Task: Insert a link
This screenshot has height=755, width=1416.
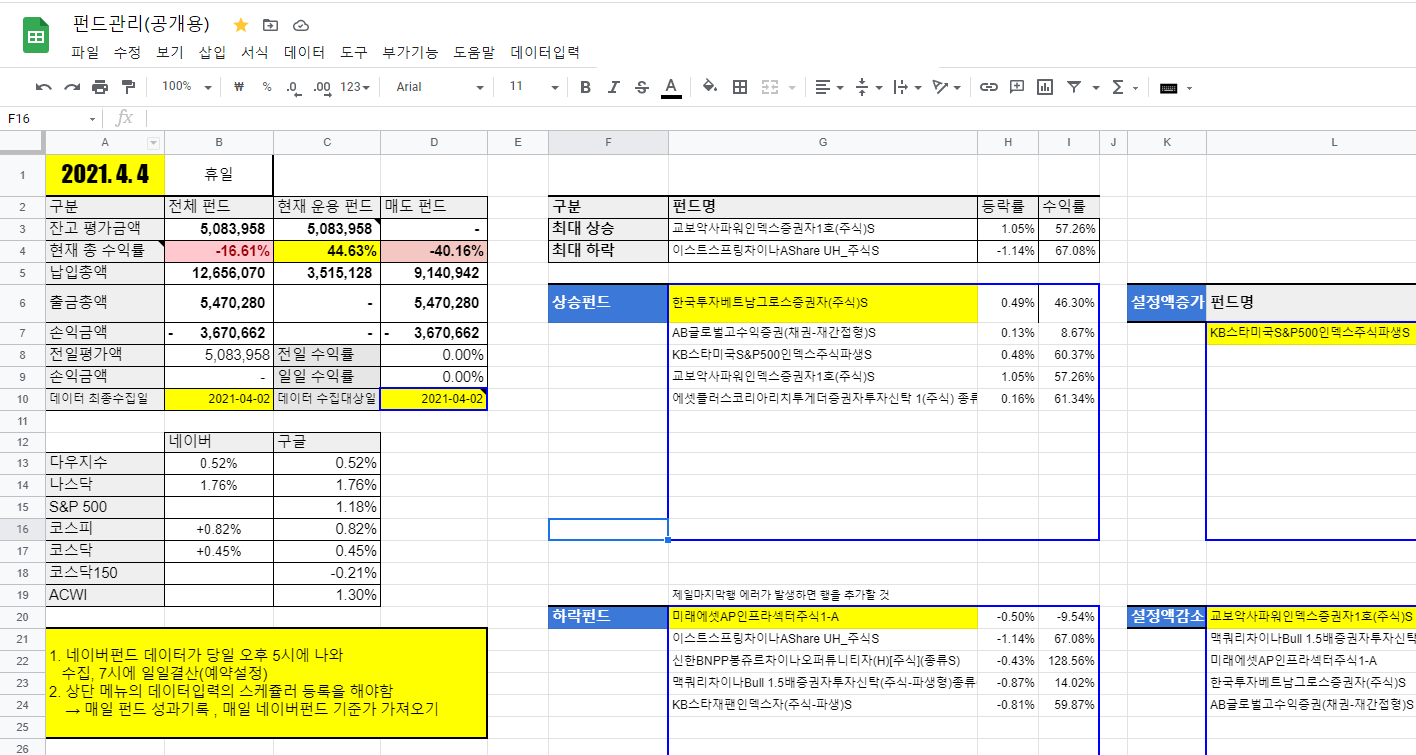Action: [989, 87]
